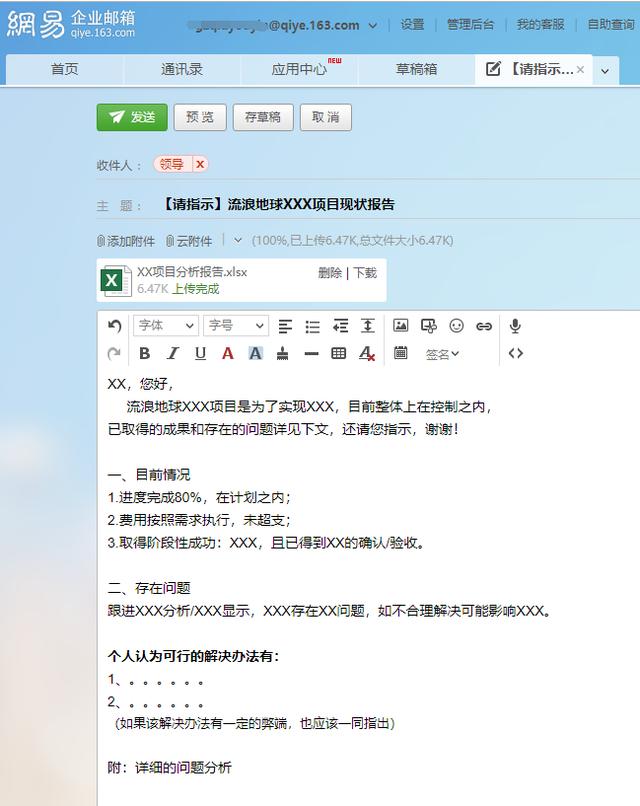Click the line '1.进度完成80%,在计划之内;'
The height and width of the screenshot is (806, 640).
[x=199, y=497]
